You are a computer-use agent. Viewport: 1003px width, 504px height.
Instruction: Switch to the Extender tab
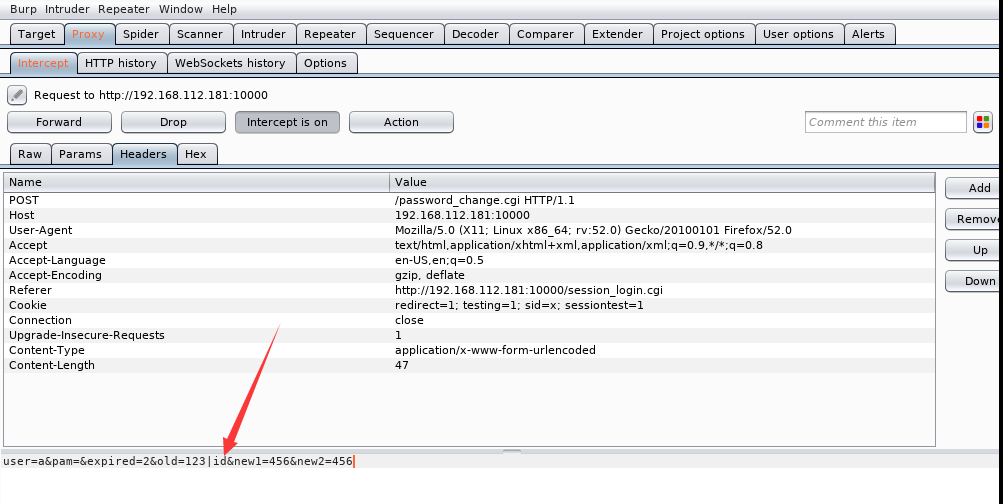click(x=617, y=34)
